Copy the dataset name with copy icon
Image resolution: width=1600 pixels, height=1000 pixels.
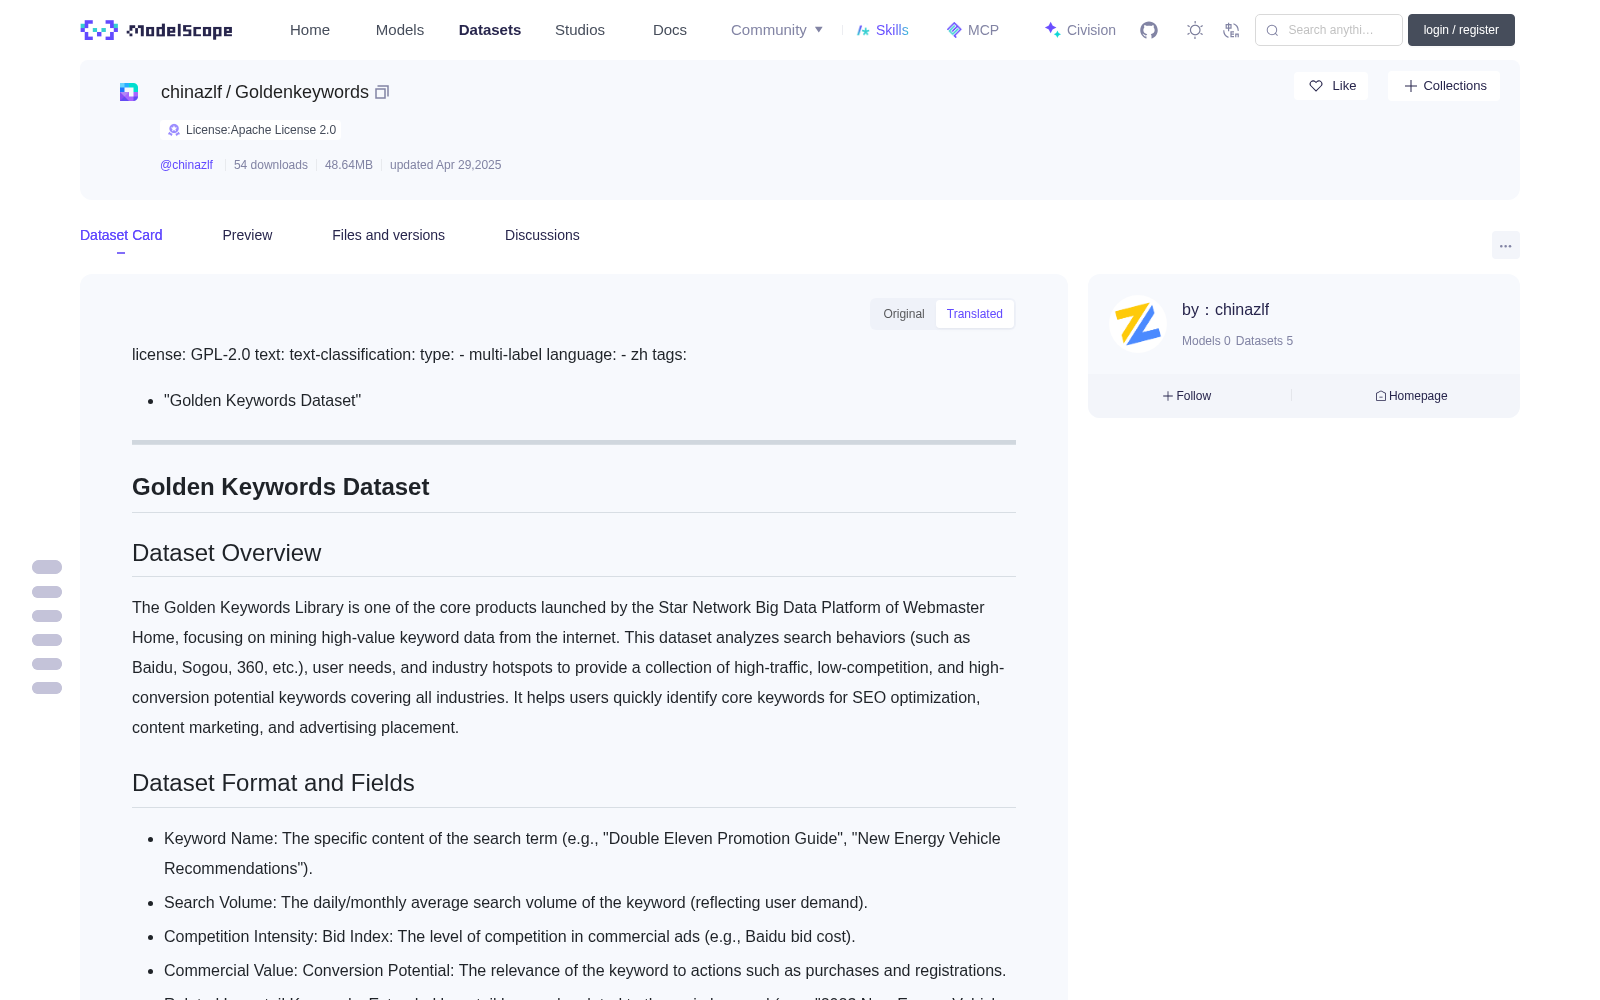pos(382,92)
